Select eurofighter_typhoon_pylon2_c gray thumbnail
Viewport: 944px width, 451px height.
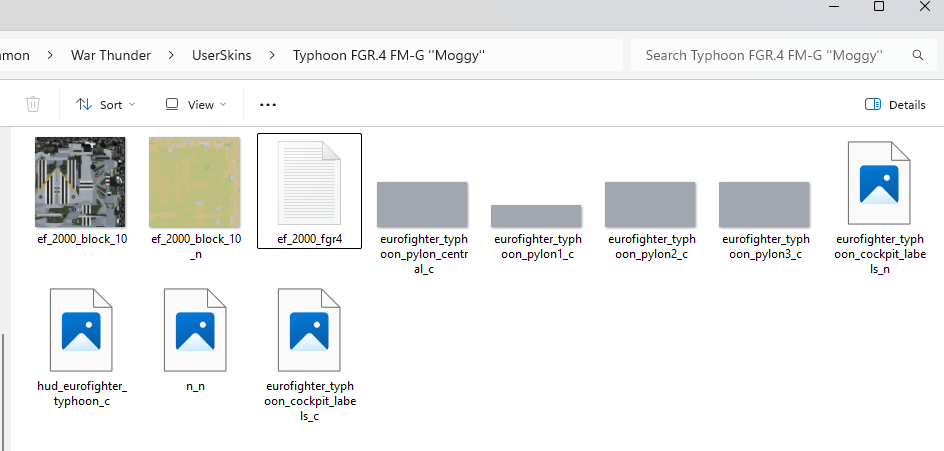coord(650,204)
